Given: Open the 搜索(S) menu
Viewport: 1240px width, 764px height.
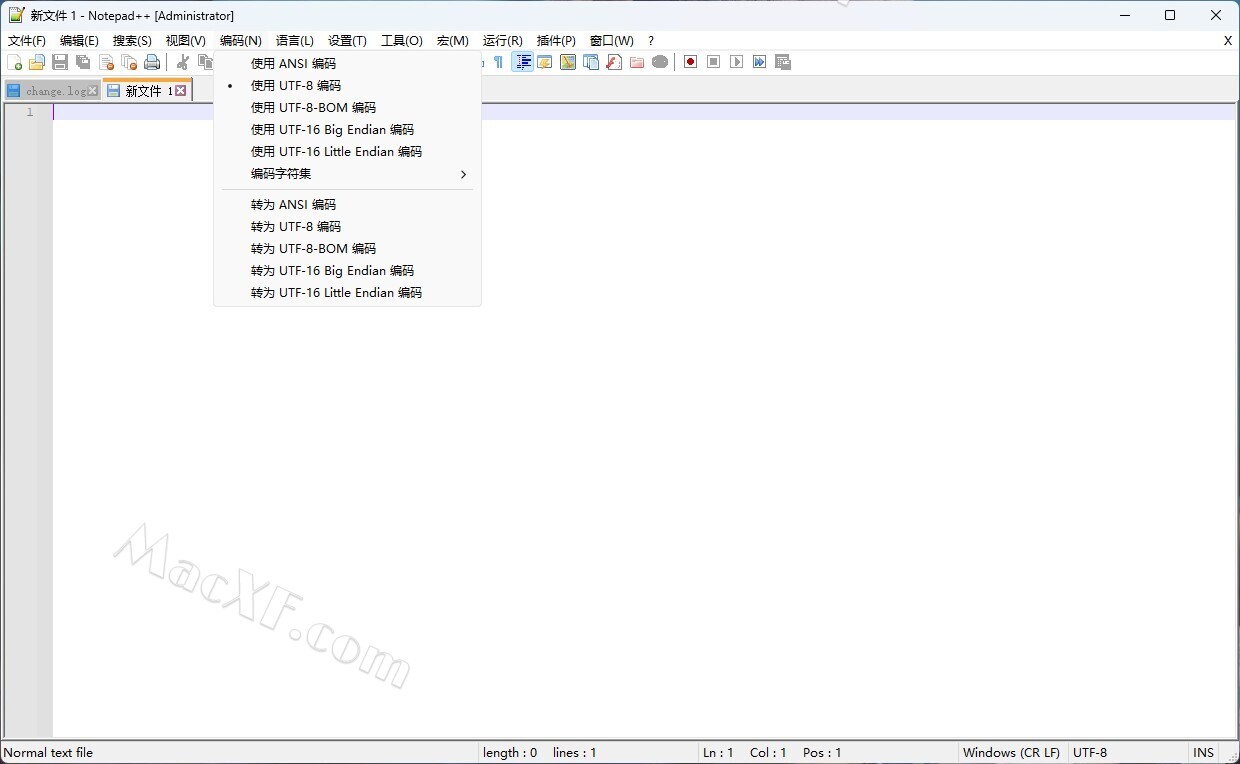Looking at the screenshot, I should tap(132, 41).
